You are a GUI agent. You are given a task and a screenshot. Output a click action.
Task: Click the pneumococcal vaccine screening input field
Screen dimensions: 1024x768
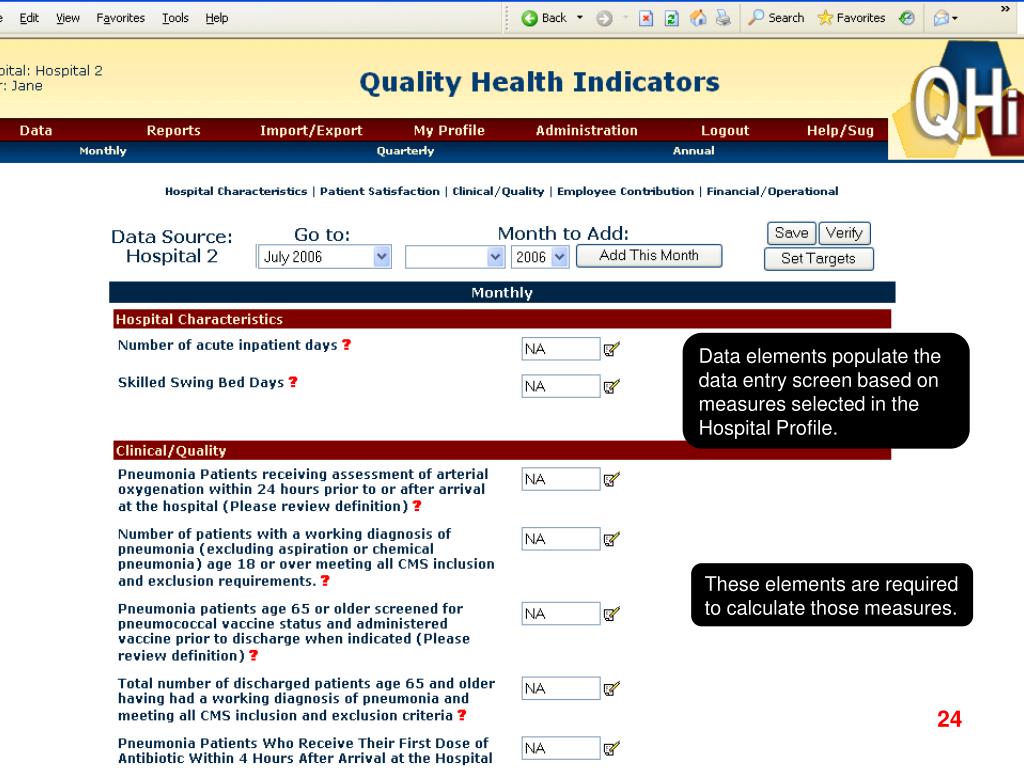pyautogui.click(x=560, y=613)
